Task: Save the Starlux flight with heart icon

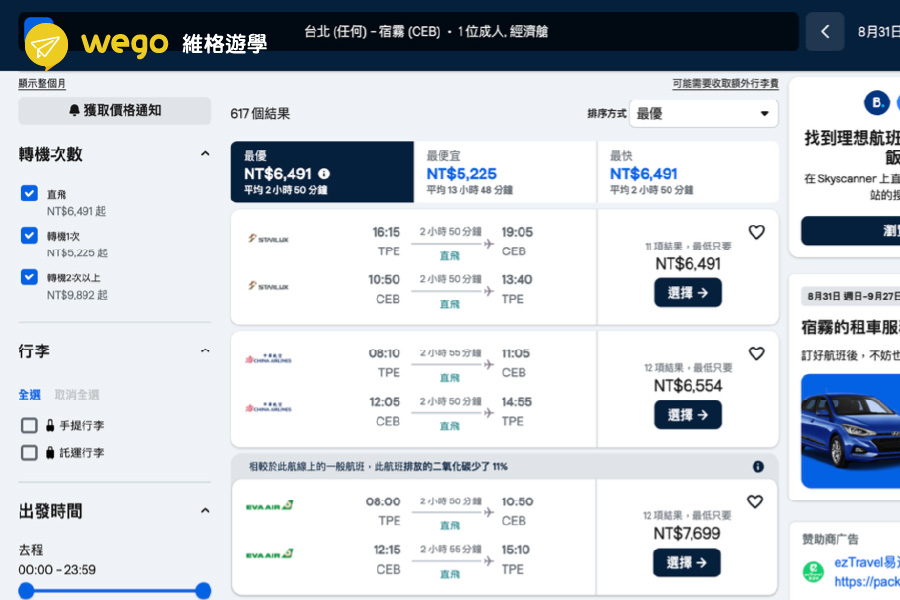Action: [756, 232]
